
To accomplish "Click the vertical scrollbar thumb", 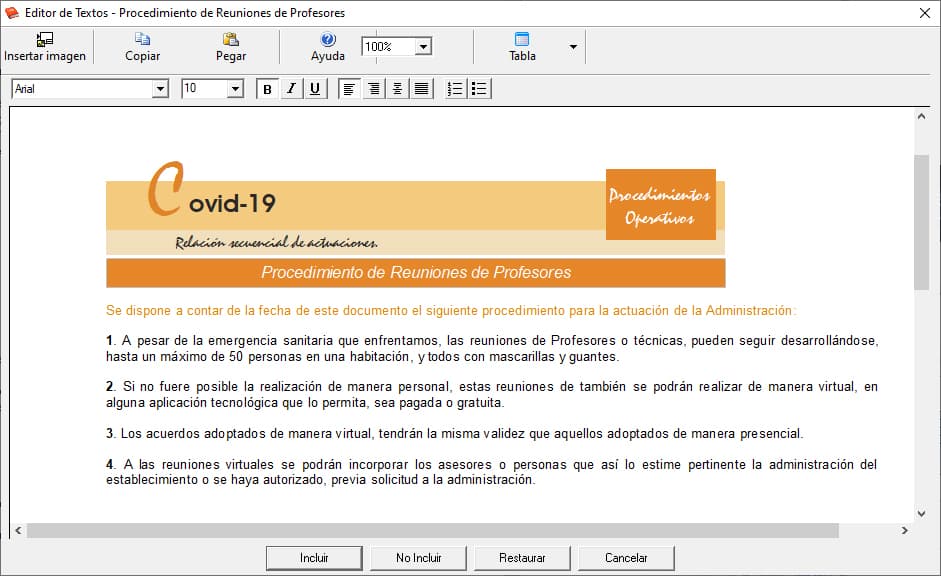I will (x=921, y=222).
